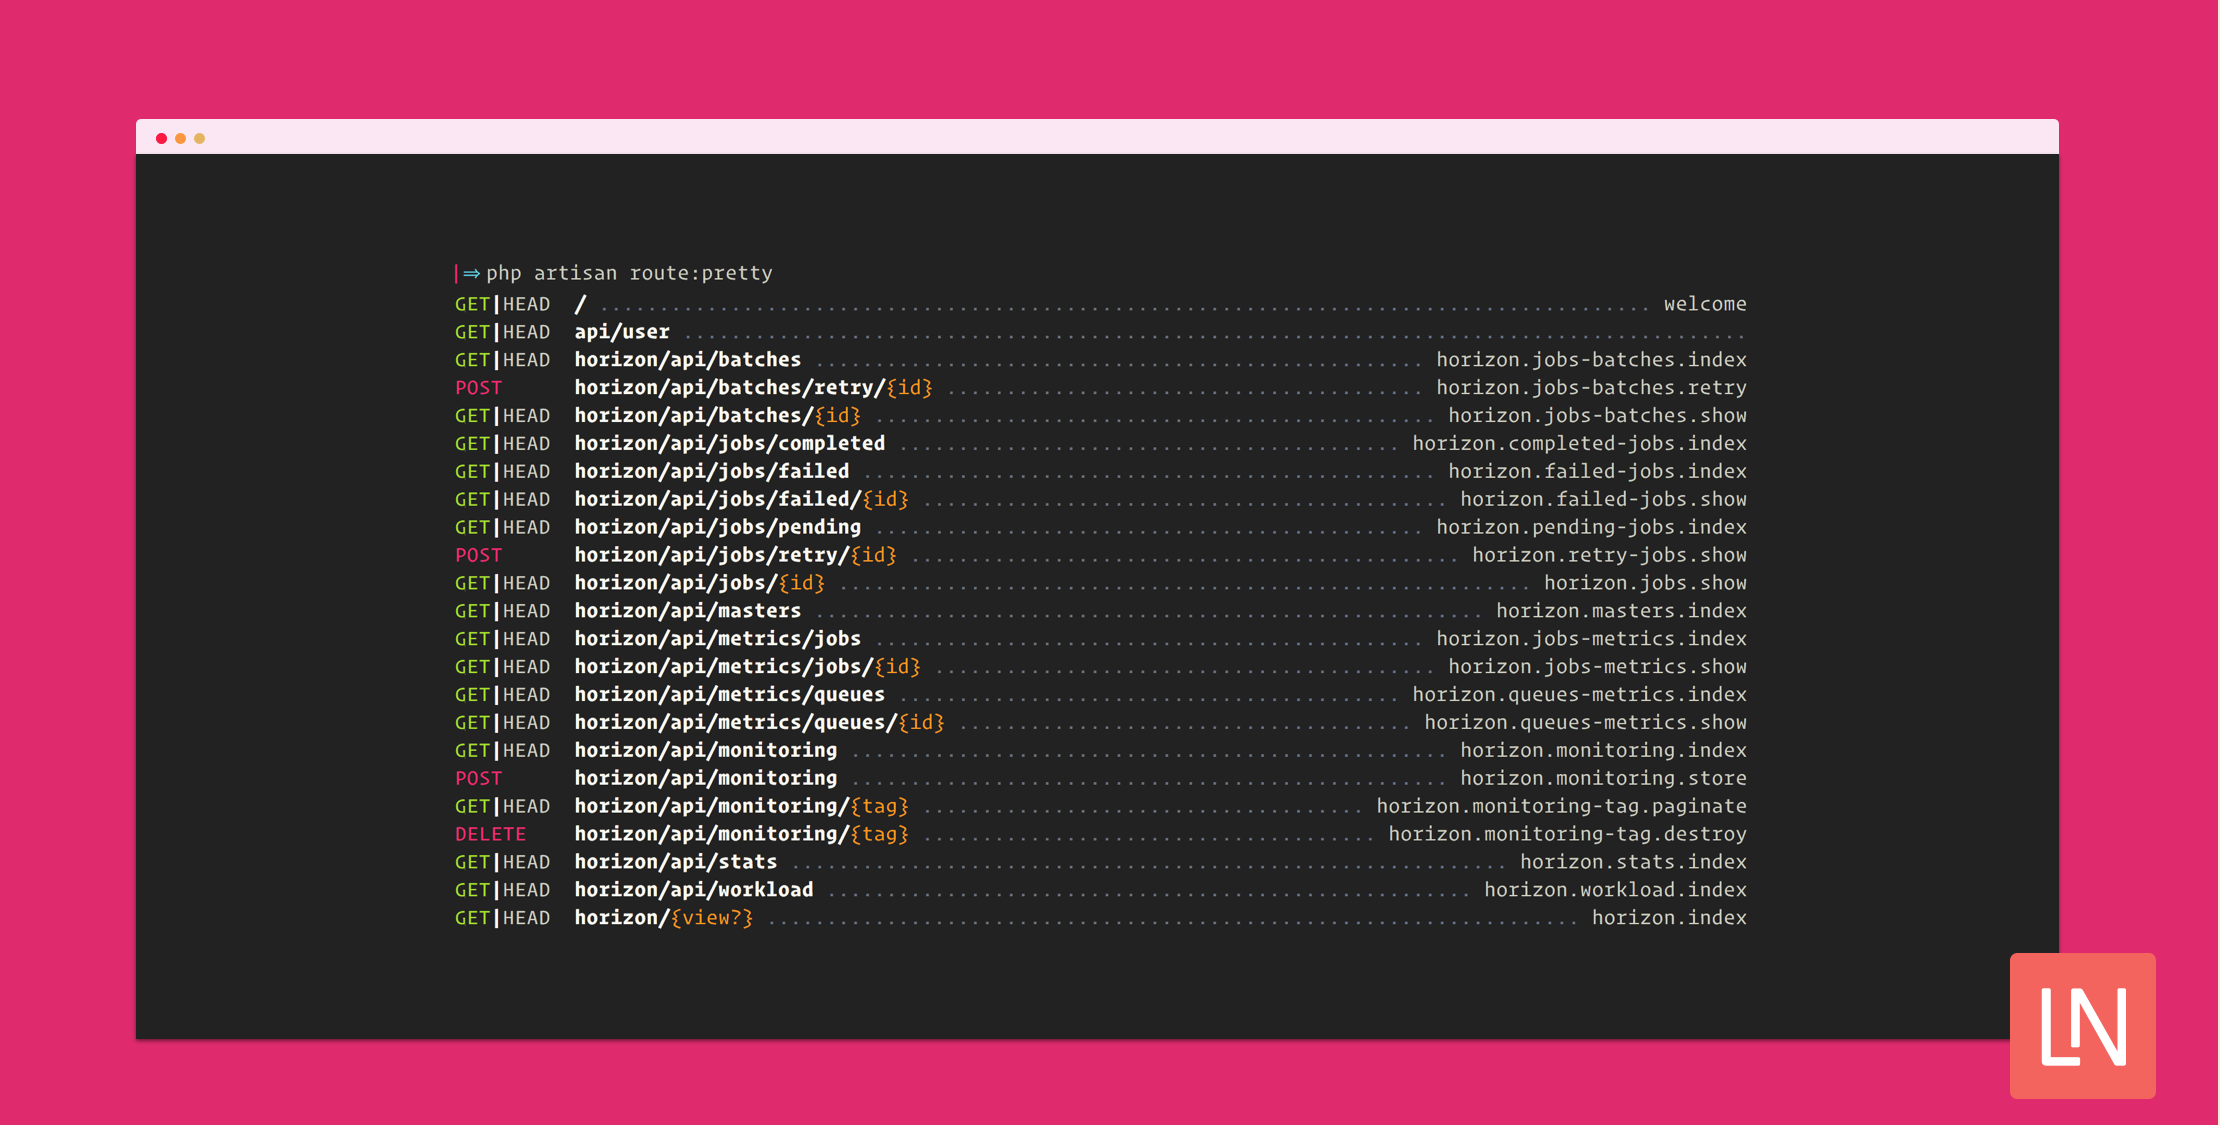Select 'php artisan route:pretty' command text
The height and width of the screenshot is (1125, 2220).
click(x=629, y=272)
